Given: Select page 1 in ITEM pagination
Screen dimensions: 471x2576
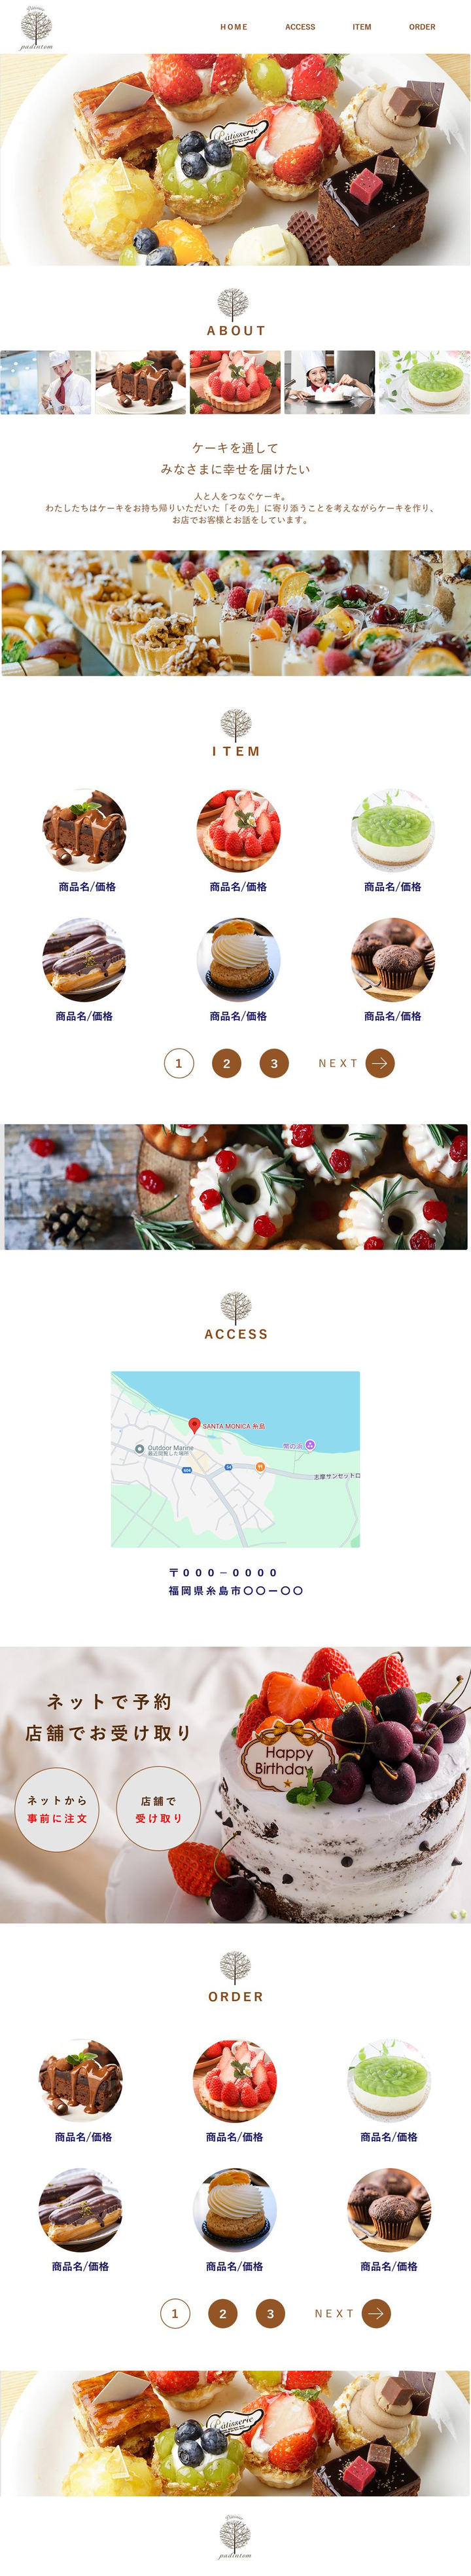Looking at the screenshot, I should tap(179, 1063).
